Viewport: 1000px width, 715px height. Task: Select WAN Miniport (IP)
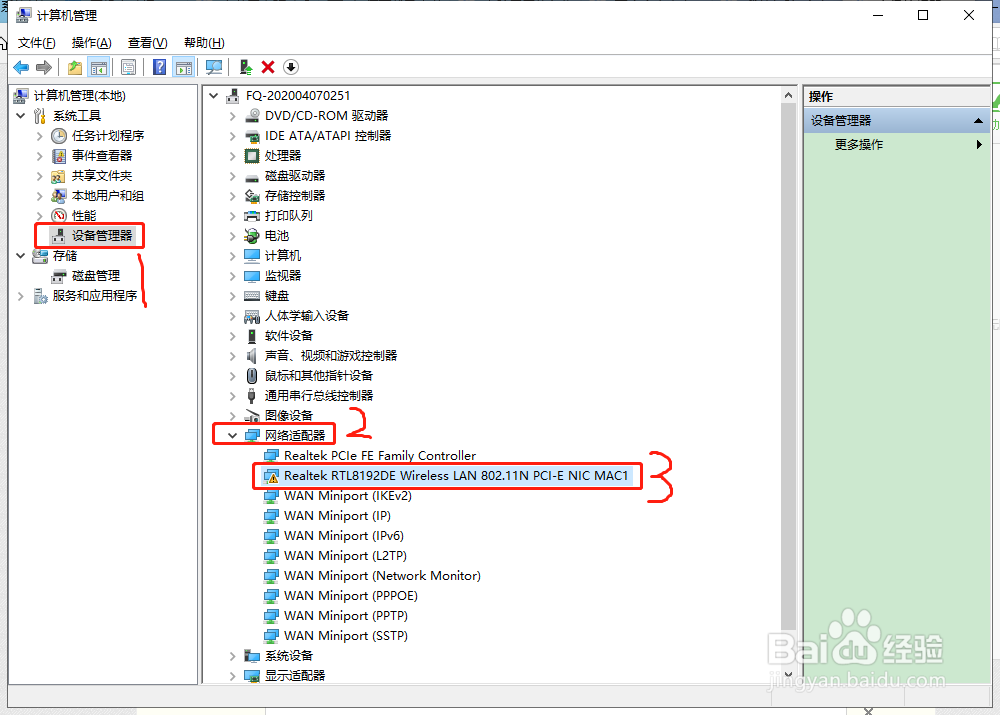tap(337, 515)
